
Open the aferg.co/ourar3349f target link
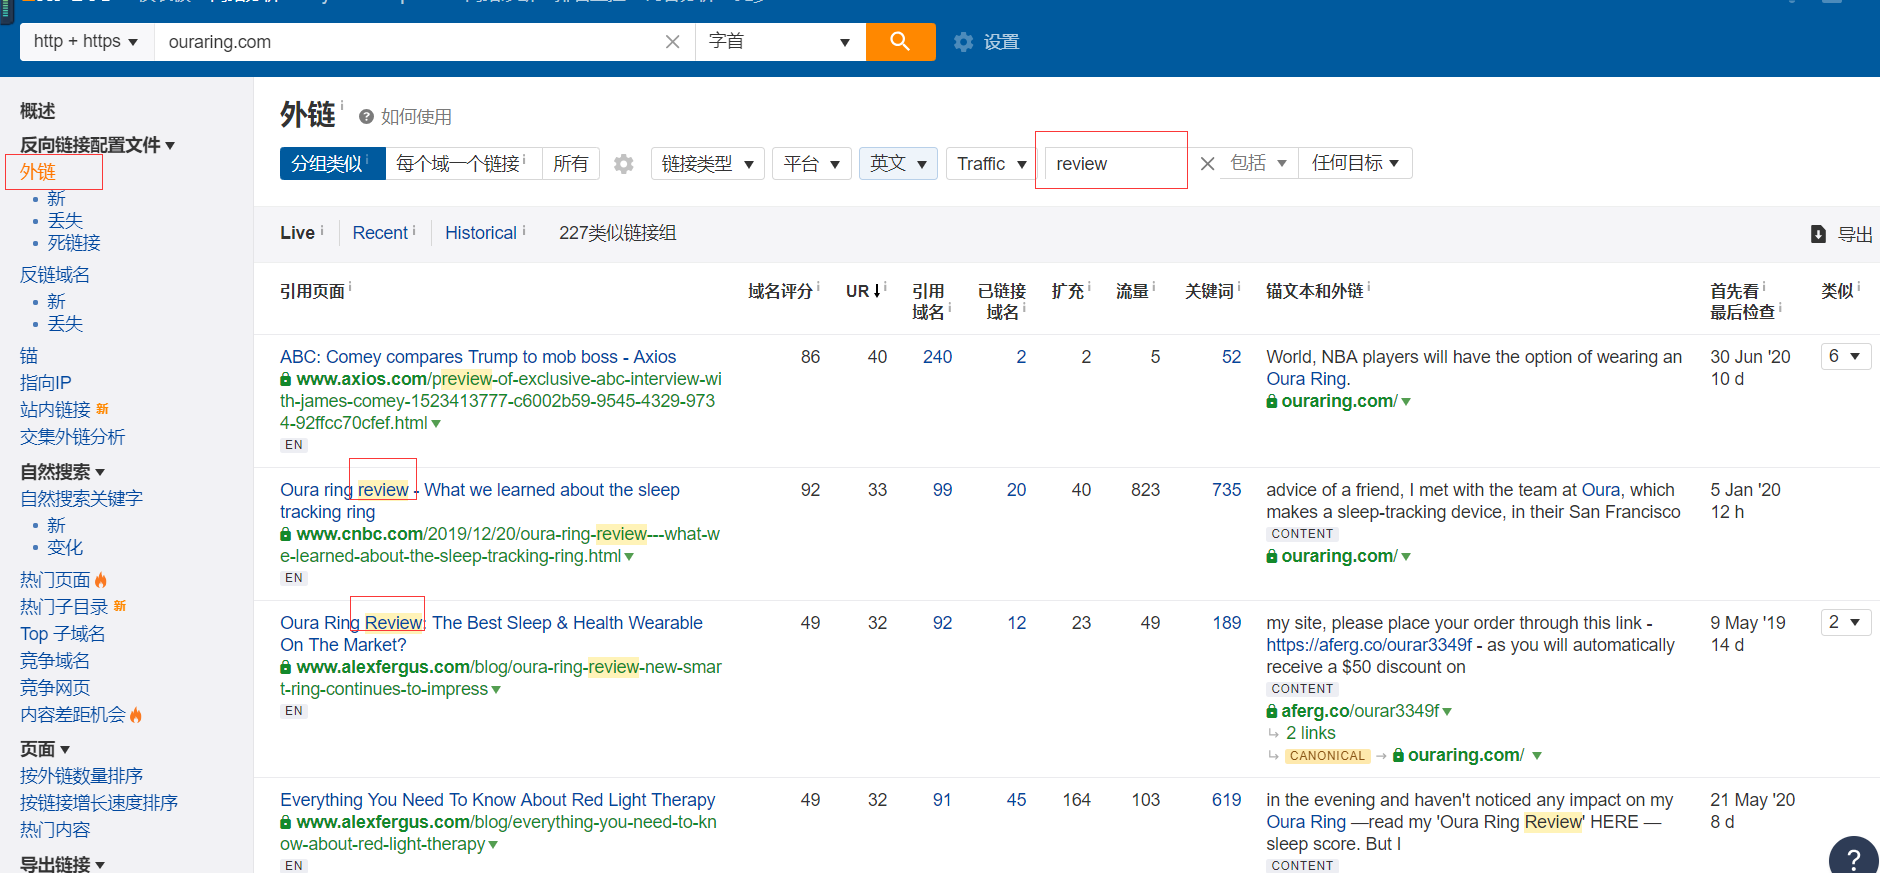point(1360,711)
